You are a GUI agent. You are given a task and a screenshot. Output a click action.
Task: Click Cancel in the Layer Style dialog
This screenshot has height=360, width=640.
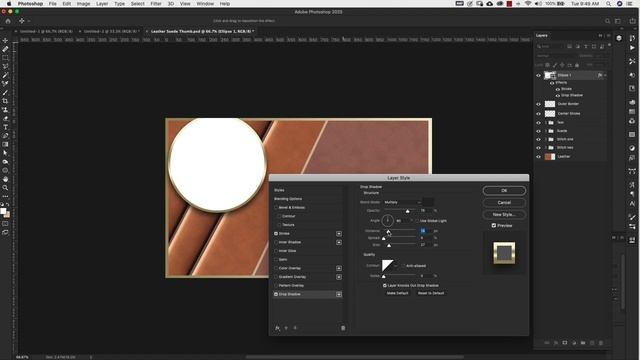tap(504, 202)
